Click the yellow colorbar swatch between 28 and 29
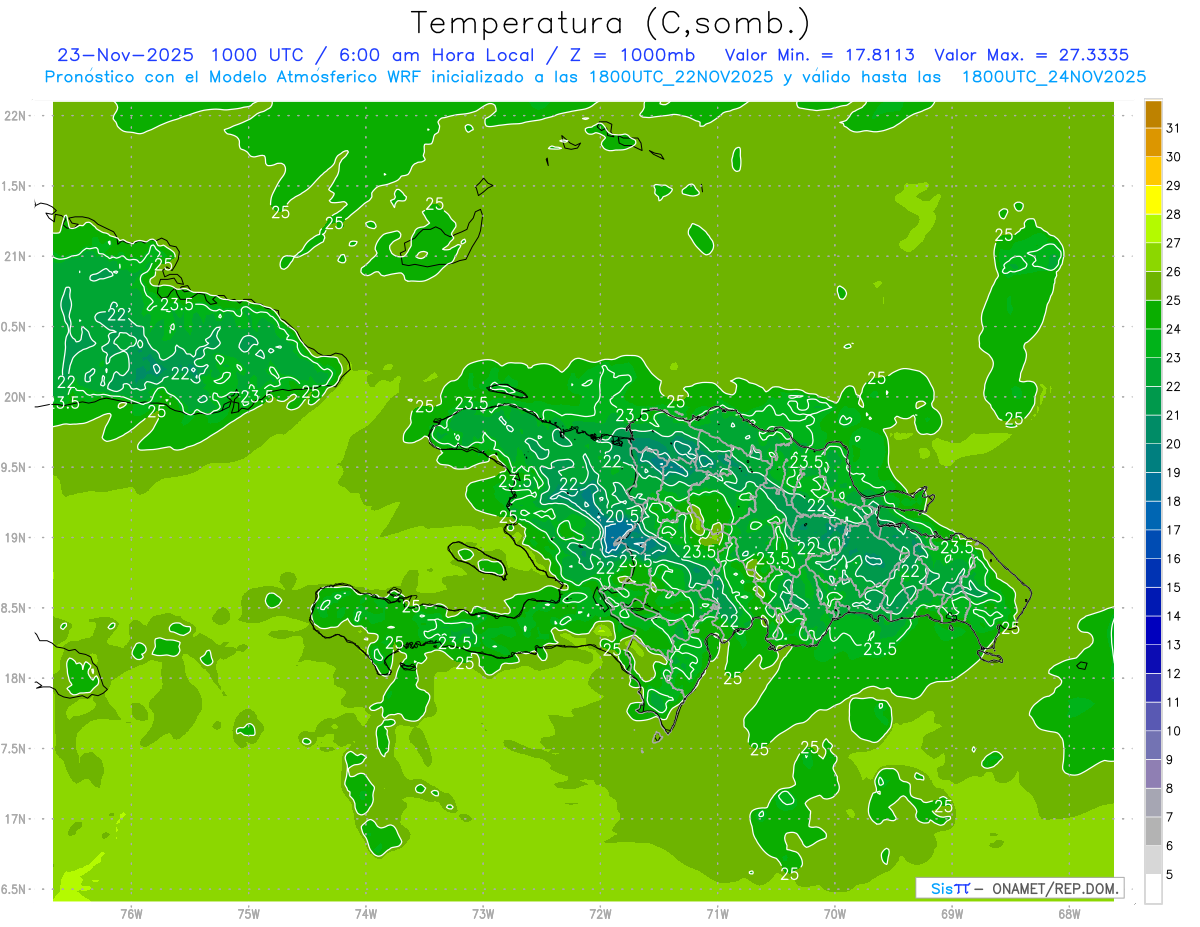Viewport: 1200px width, 927px height. 1153,200
